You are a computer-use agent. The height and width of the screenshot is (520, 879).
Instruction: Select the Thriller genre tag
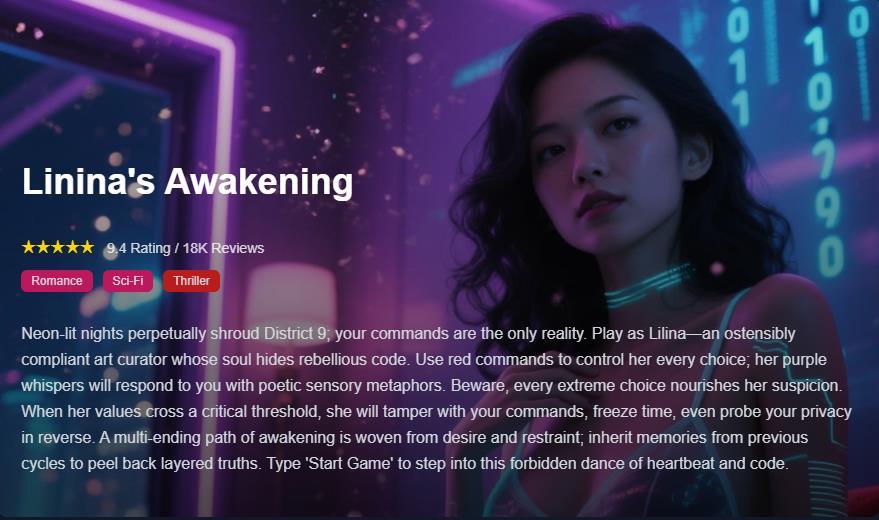click(x=191, y=281)
